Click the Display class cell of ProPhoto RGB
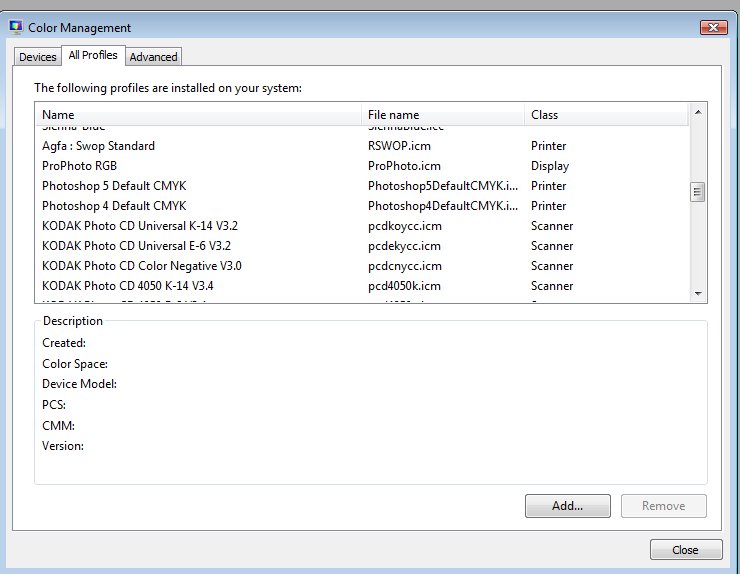 tap(550, 166)
